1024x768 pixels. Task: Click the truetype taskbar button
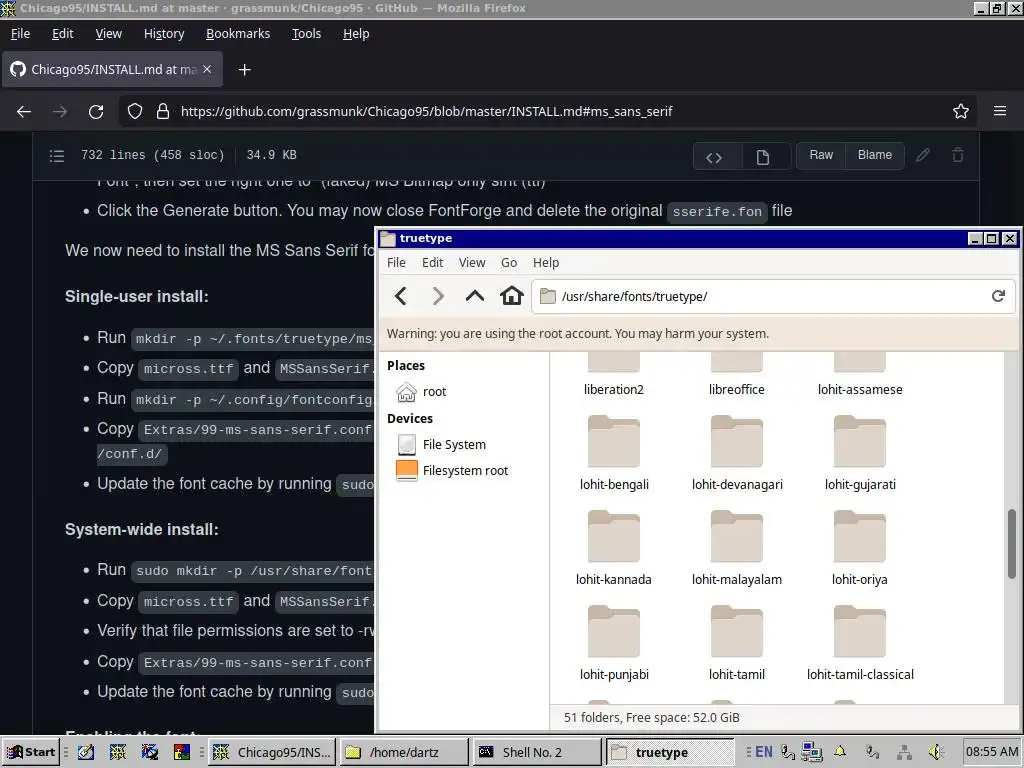[670, 752]
